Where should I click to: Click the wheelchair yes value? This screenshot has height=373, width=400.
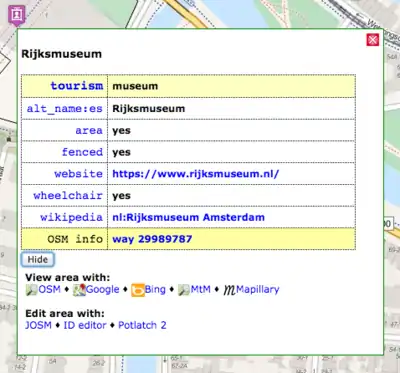pyautogui.click(x=121, y=196)
